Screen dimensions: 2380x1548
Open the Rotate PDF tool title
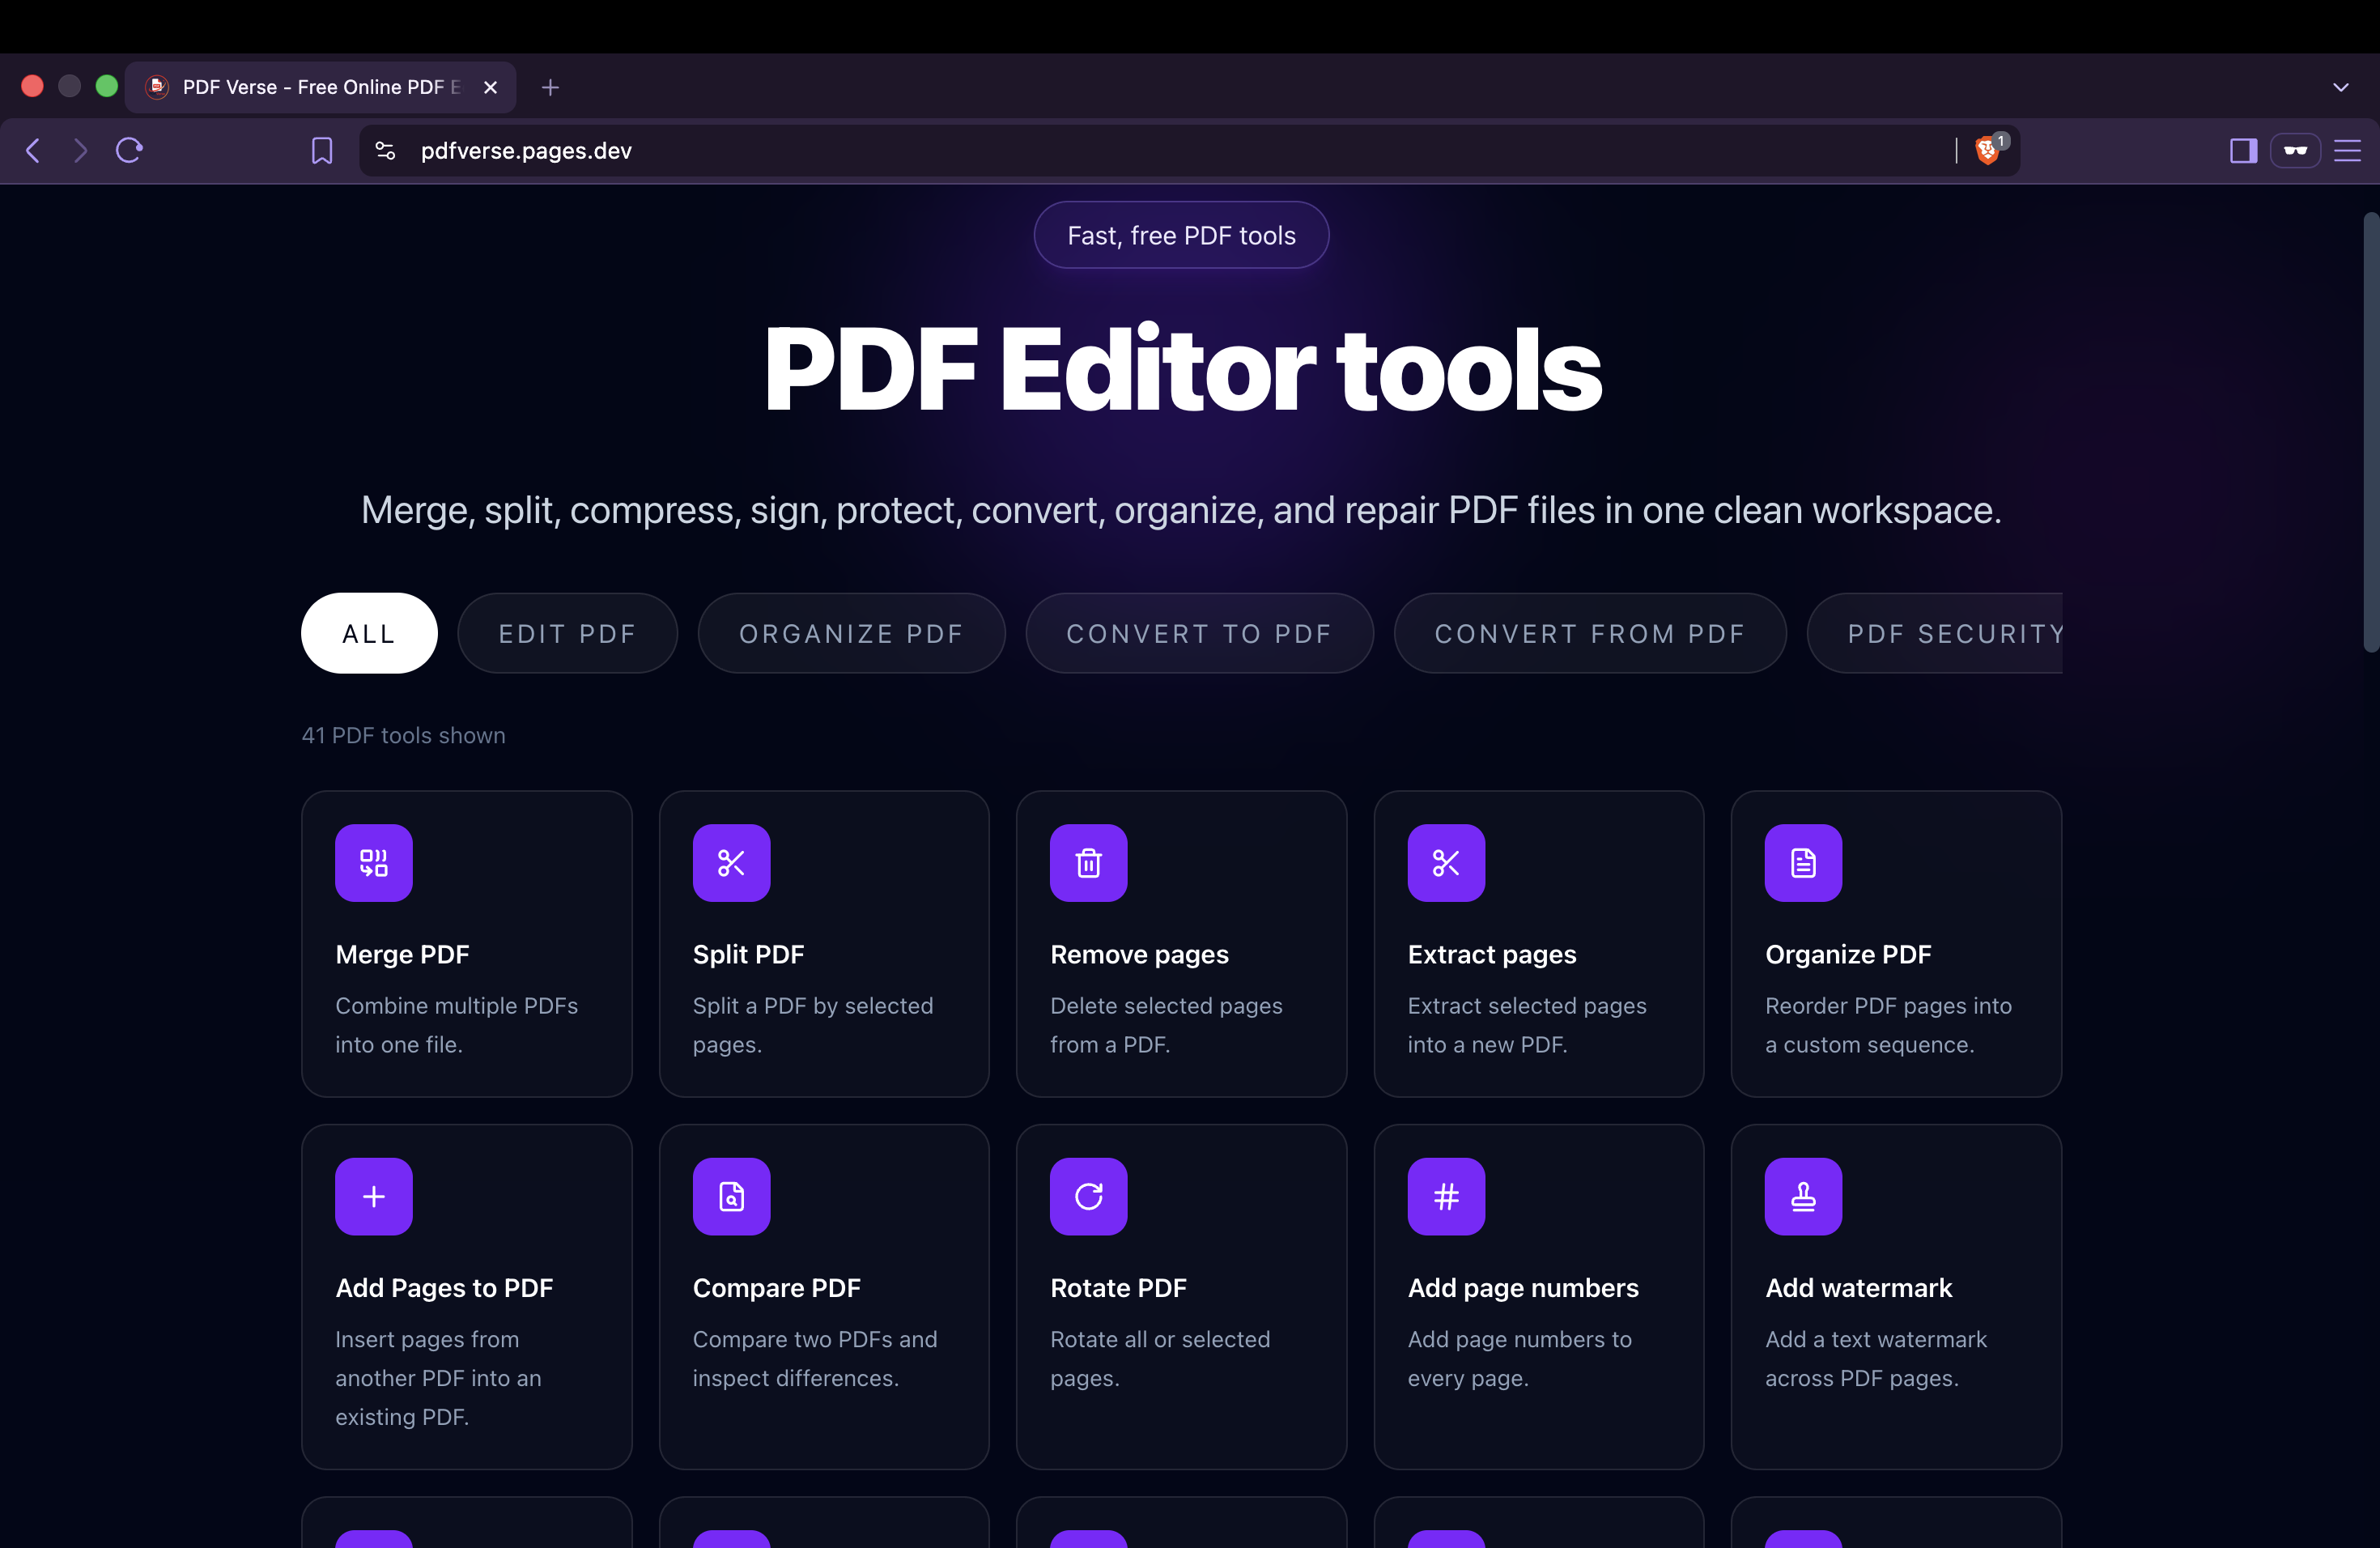pos(1118,1288)
